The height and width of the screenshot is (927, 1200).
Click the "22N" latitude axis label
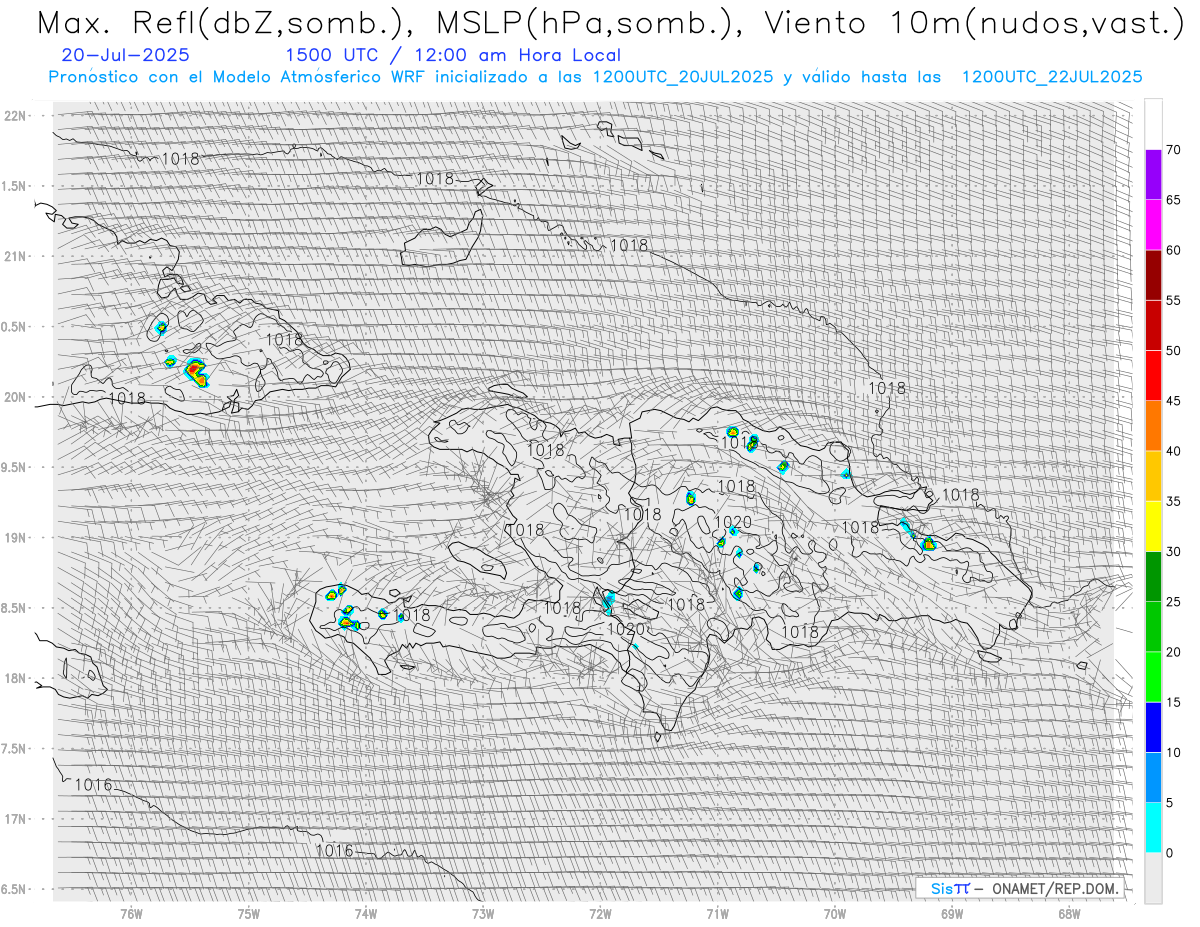click(15, 115)
